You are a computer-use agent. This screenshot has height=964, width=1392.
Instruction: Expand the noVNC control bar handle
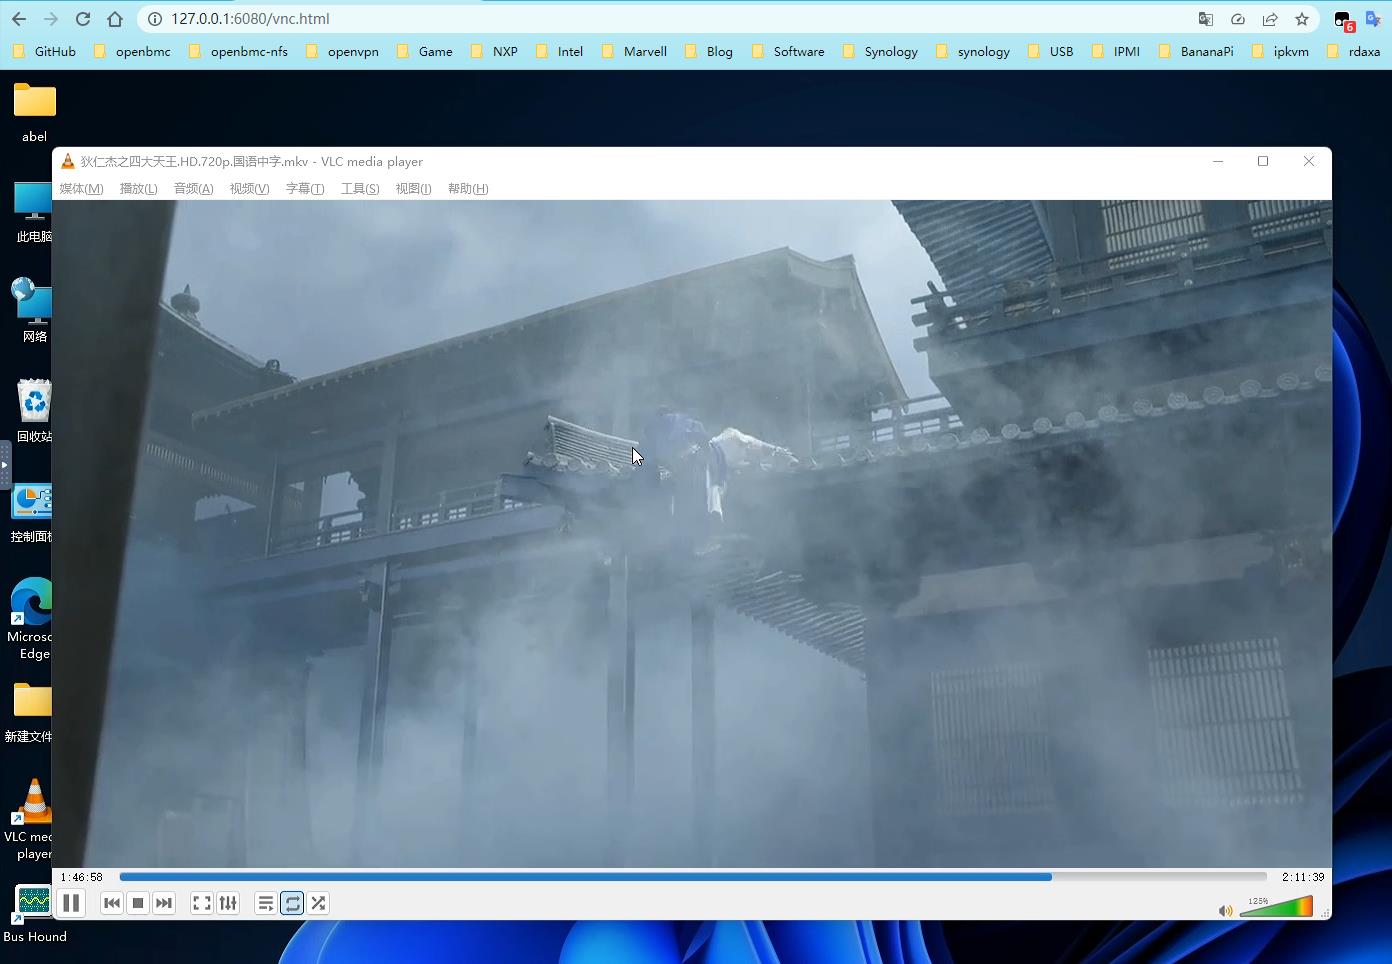click(x=5, y=465)
